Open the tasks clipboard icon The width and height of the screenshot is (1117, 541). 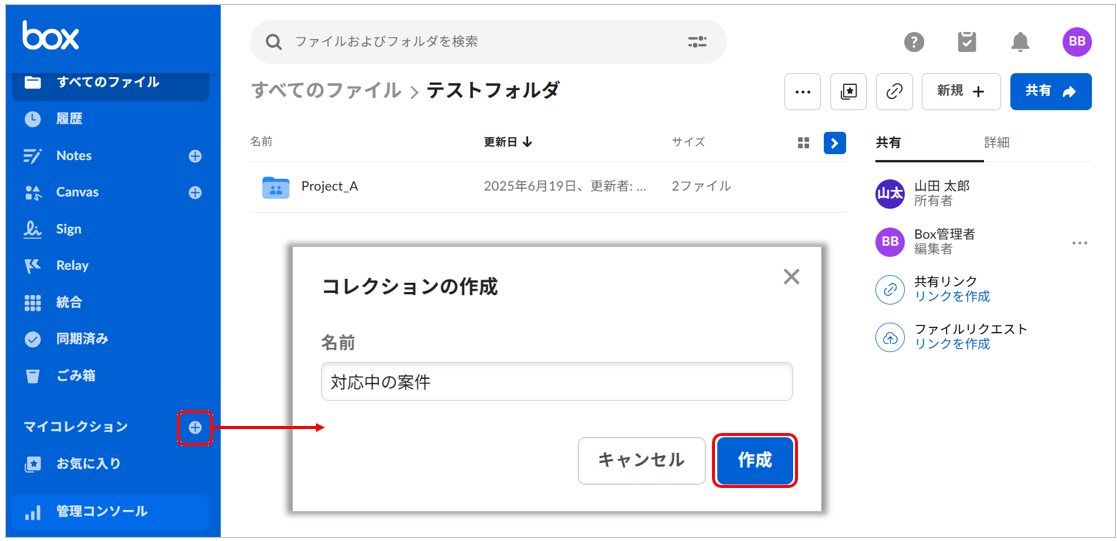(x=966, y=42)
